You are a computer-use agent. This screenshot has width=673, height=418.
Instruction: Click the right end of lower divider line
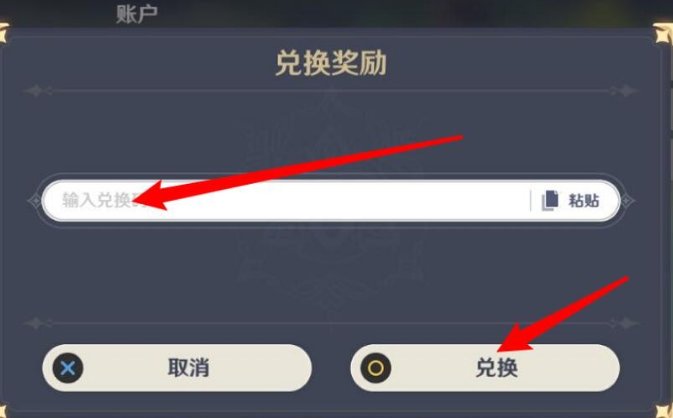(624, 323)
